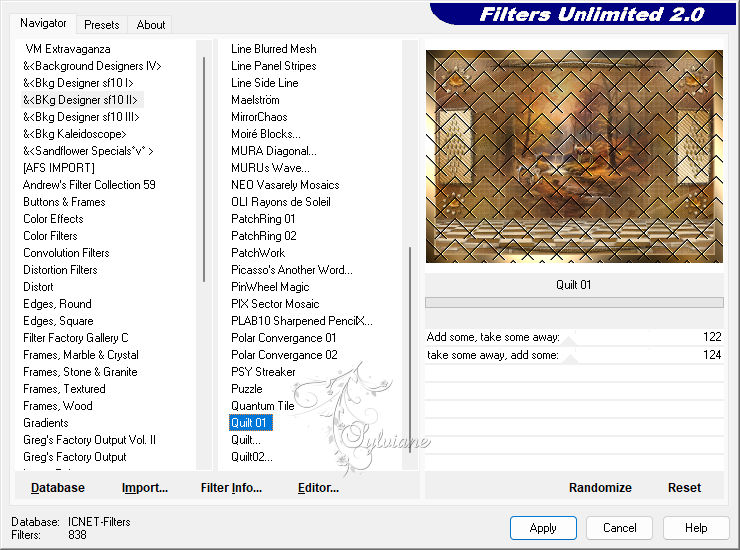Launch the Editor... option
The height and width of the screenshot is (550, 740).
[318, 488]
